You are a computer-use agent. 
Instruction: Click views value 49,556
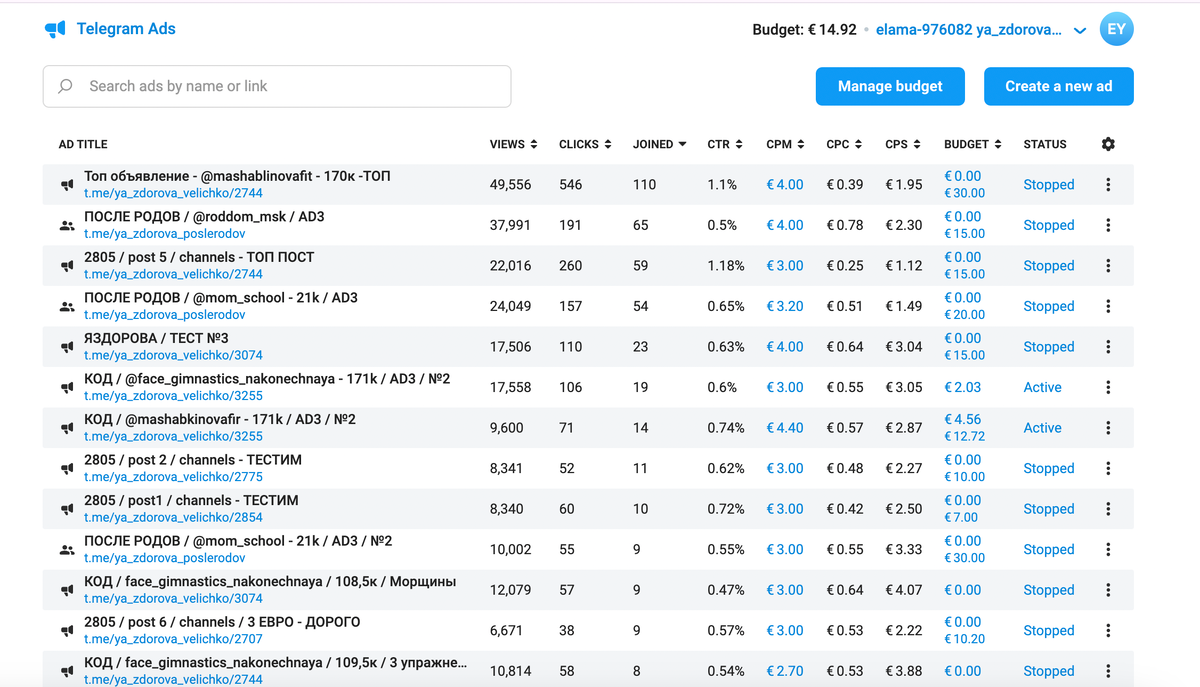point(510,185)
